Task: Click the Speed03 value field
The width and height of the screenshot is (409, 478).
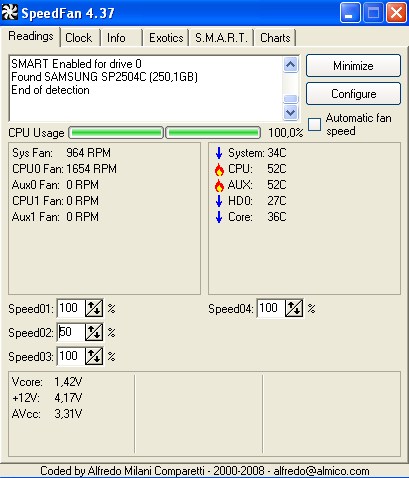Action: click(71, 356)
